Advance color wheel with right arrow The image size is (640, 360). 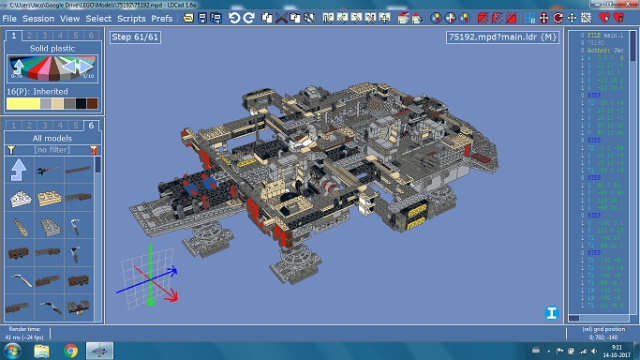[86, 66]
